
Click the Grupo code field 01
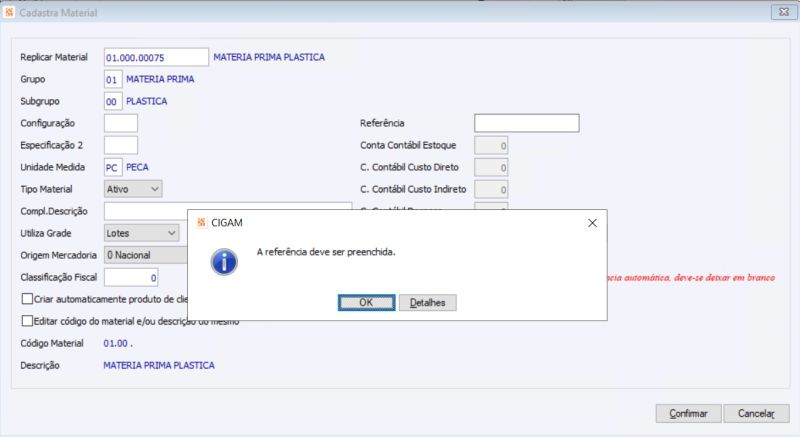[x=113, y=80]
